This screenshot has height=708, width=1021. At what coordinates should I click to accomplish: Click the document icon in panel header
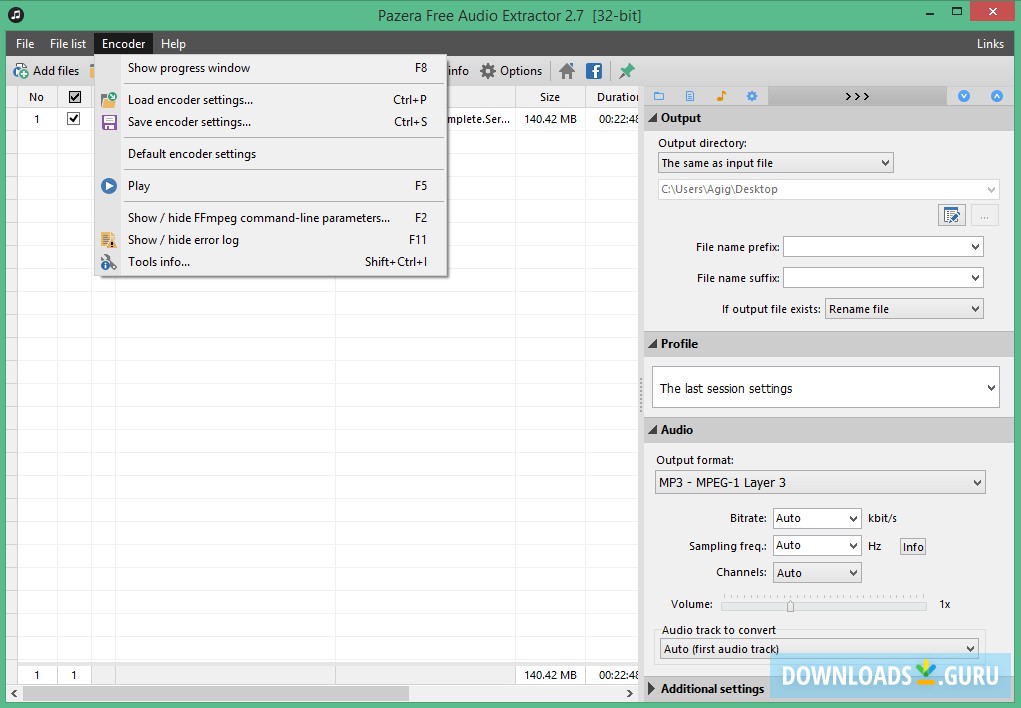(x=690, y=96)
